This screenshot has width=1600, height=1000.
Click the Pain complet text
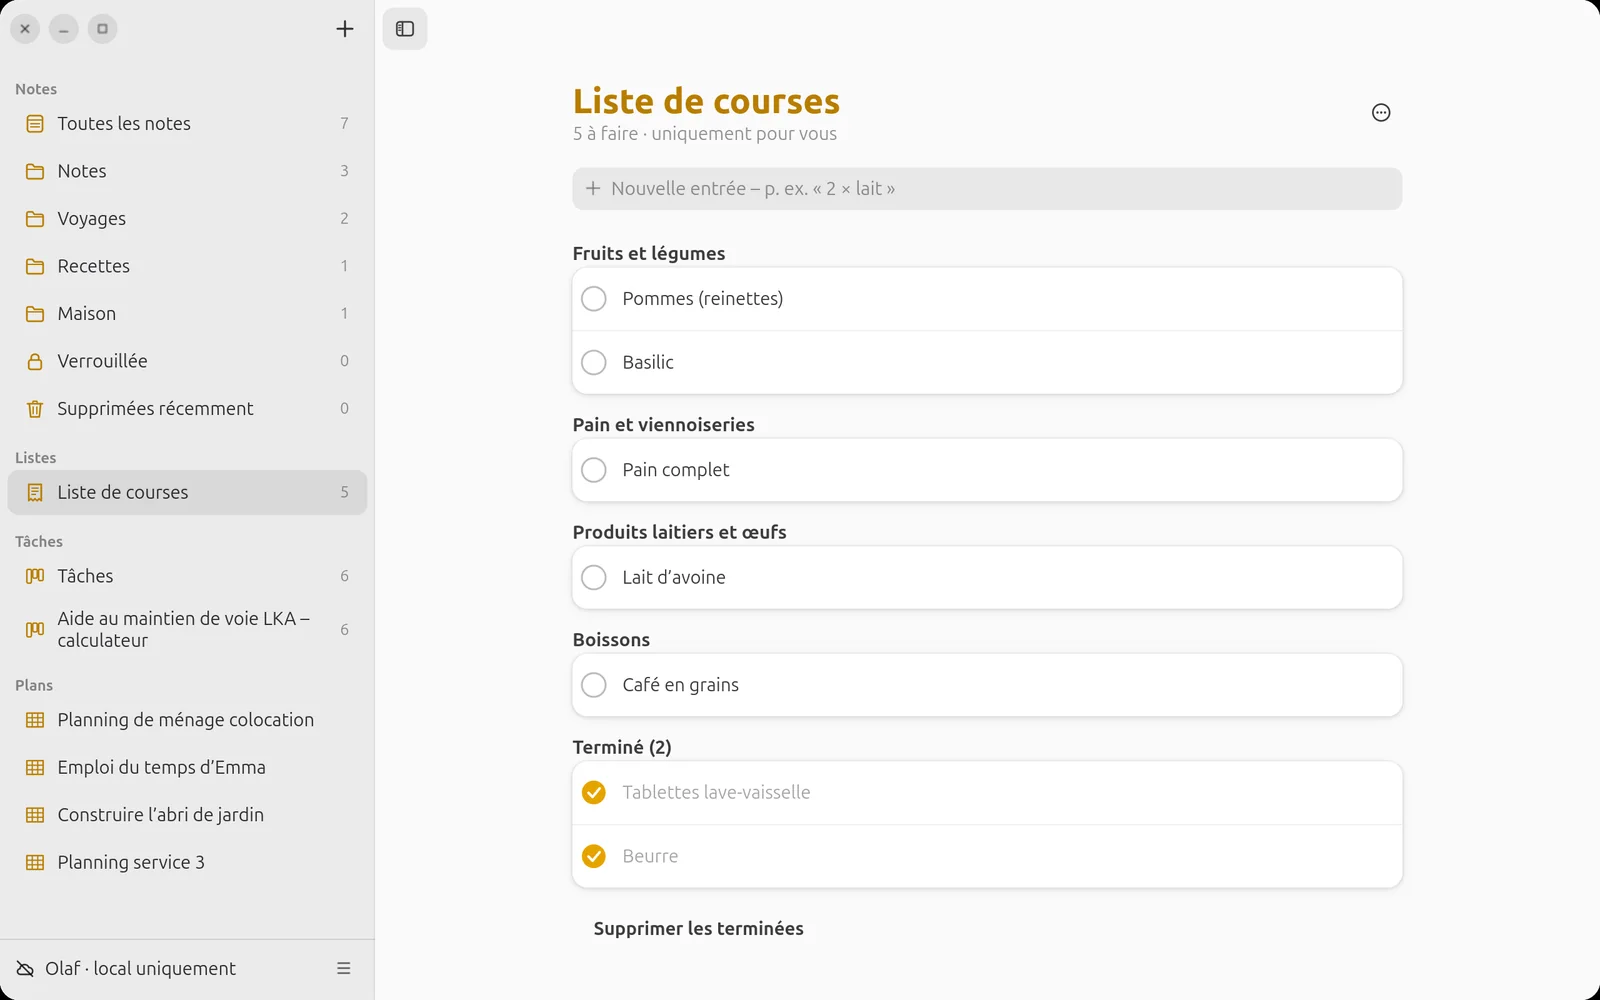click(x=676, y=470)
